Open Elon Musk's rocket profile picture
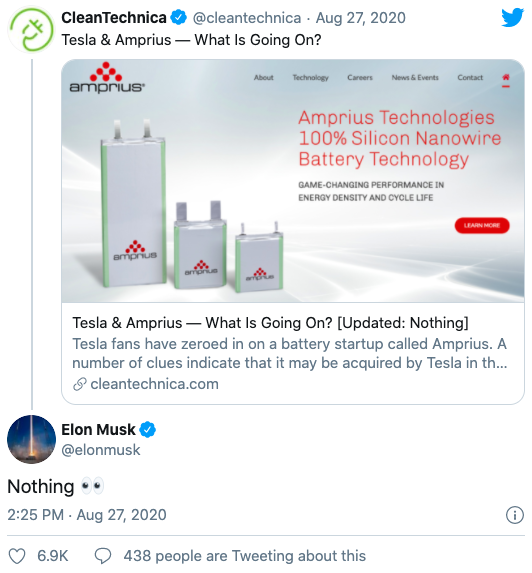Screen dimensions: 532x573 31,439
